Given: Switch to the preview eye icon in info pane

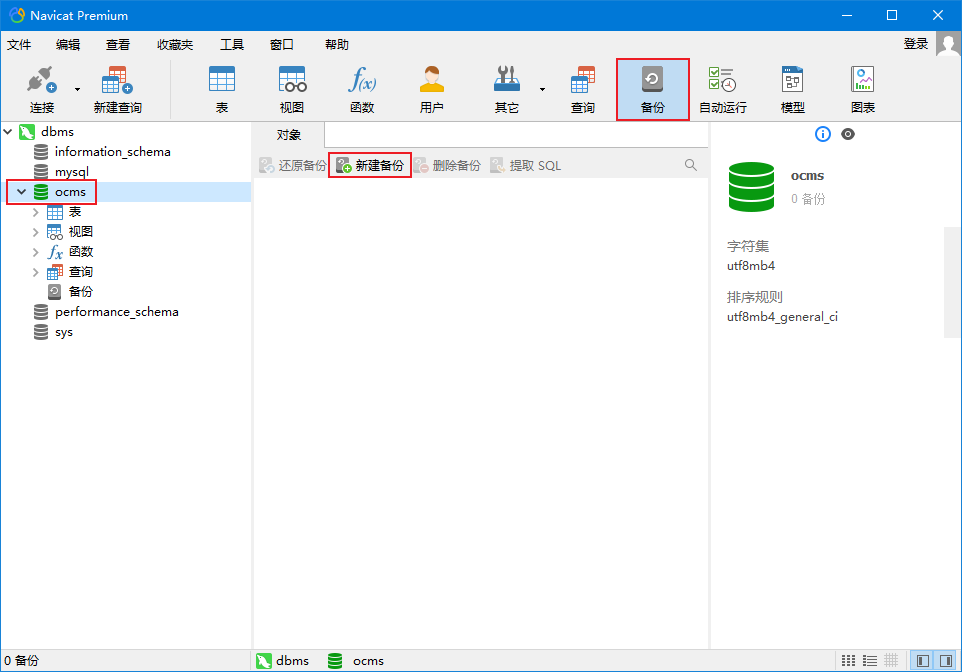Looking at the screenshot, I should pyautogui.click(x=848, y=134).
